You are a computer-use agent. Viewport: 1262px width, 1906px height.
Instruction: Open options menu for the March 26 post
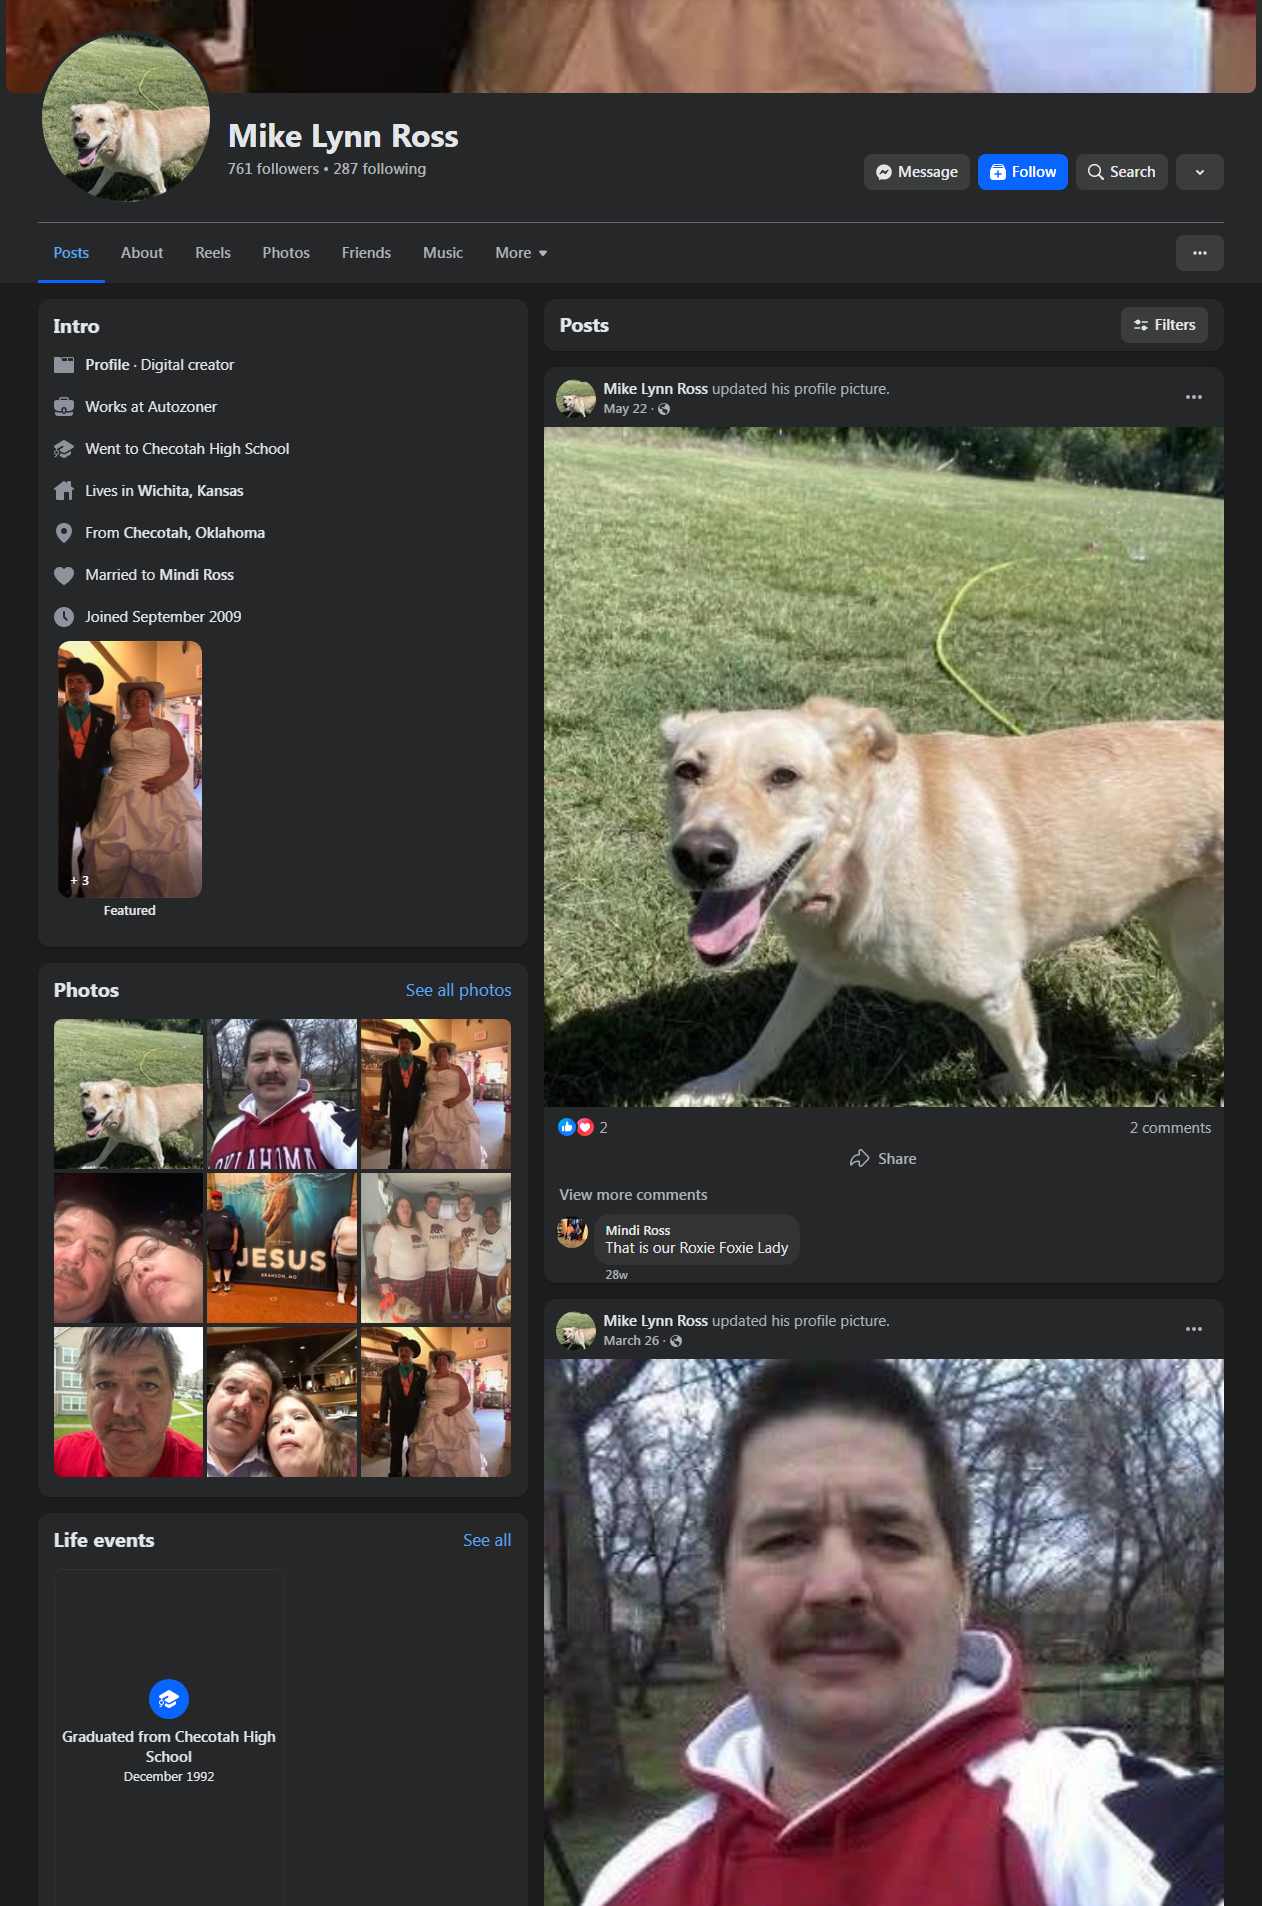(x=1193, y=1329)
